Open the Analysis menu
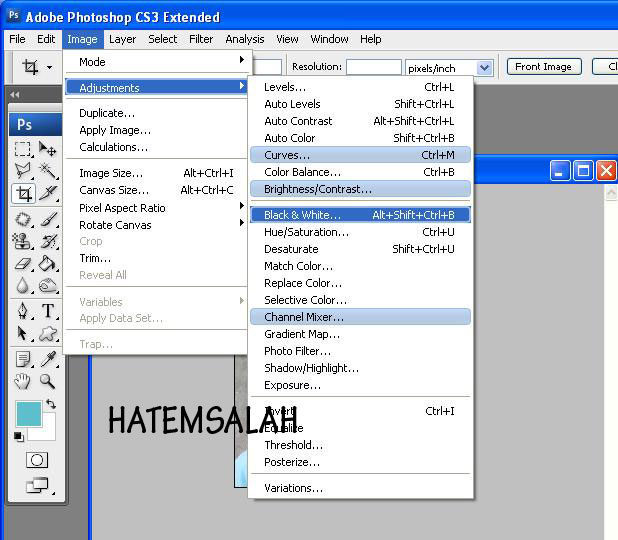Screen dimensions: 618x540 coord(245,39)
